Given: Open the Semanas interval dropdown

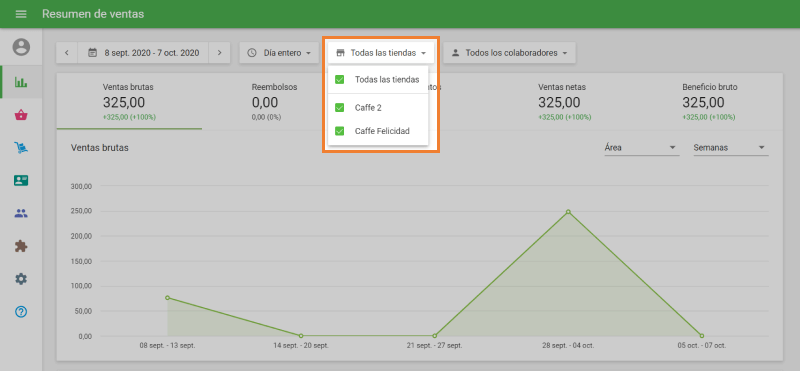Looking at the screenshot, I should (x=731, y=148).
